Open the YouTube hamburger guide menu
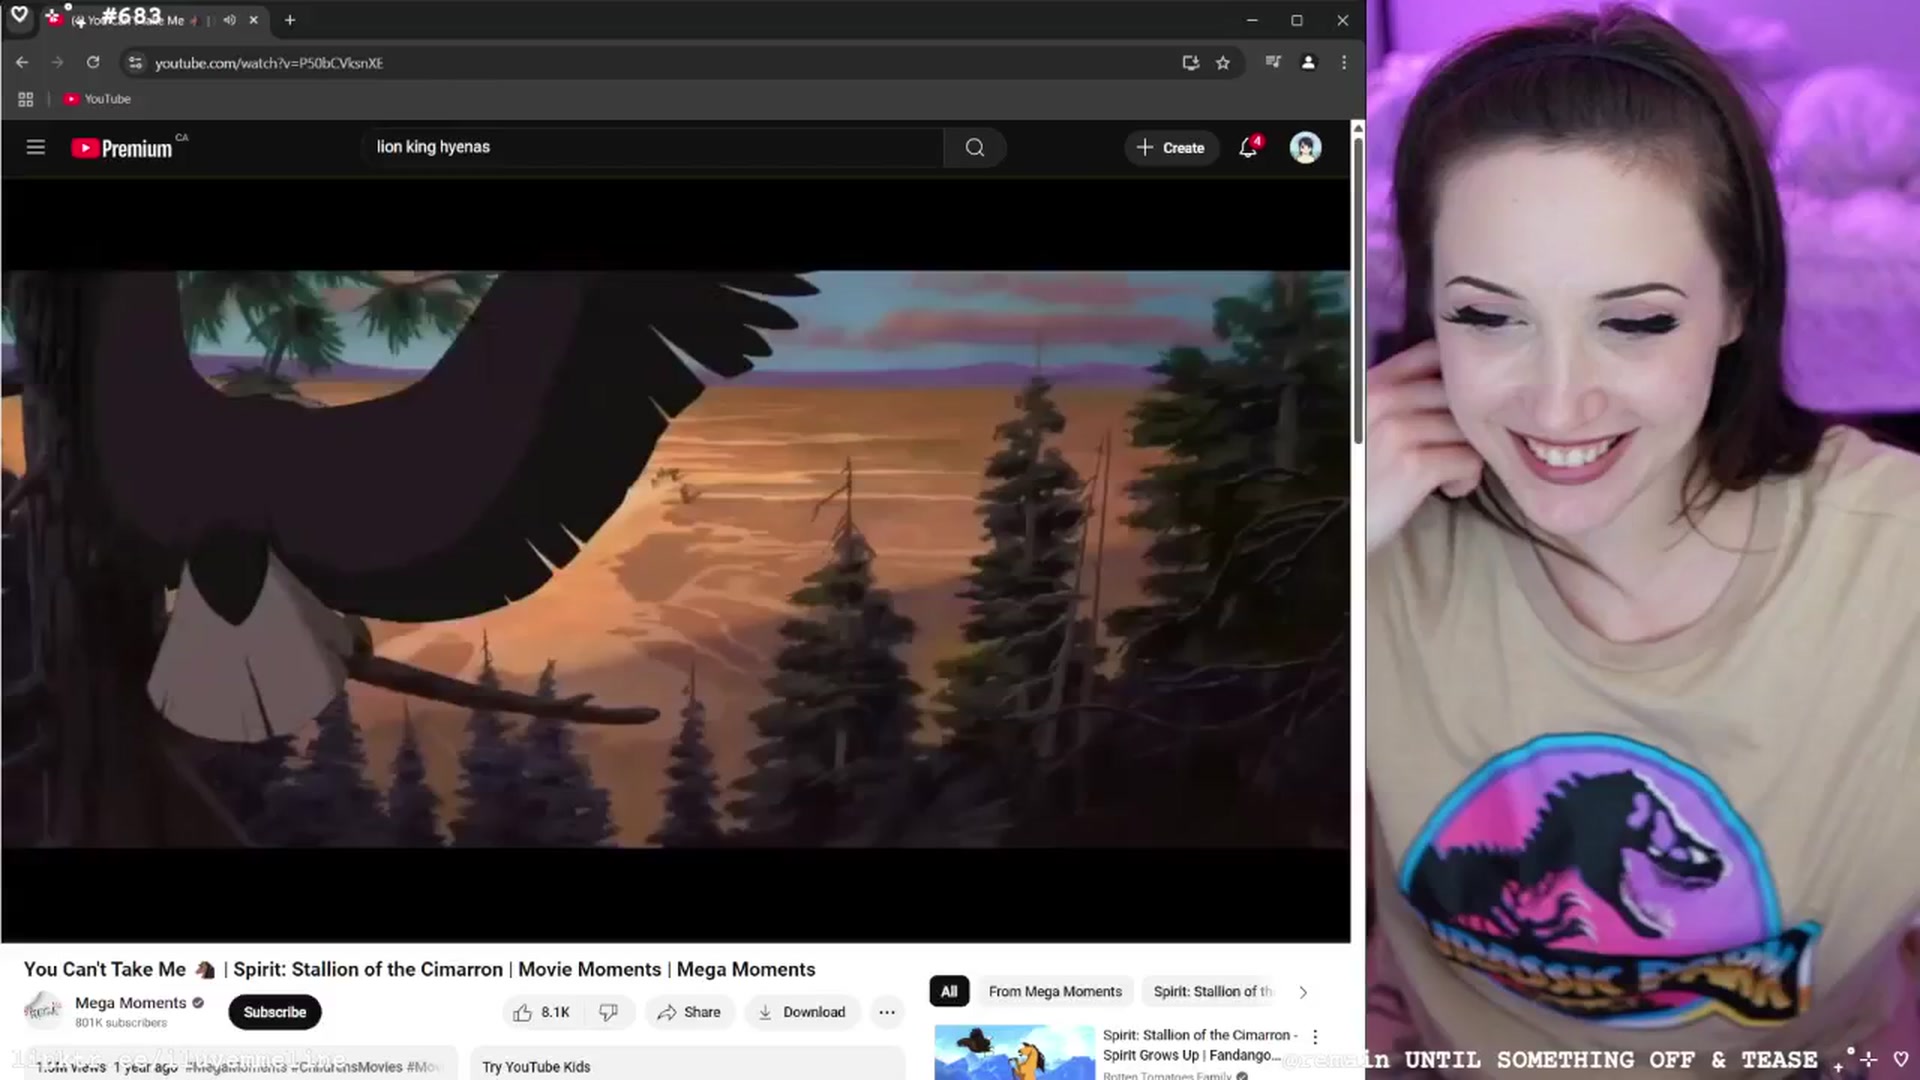The height and width of the screenshot is (1080, 1920). [36, 148]
